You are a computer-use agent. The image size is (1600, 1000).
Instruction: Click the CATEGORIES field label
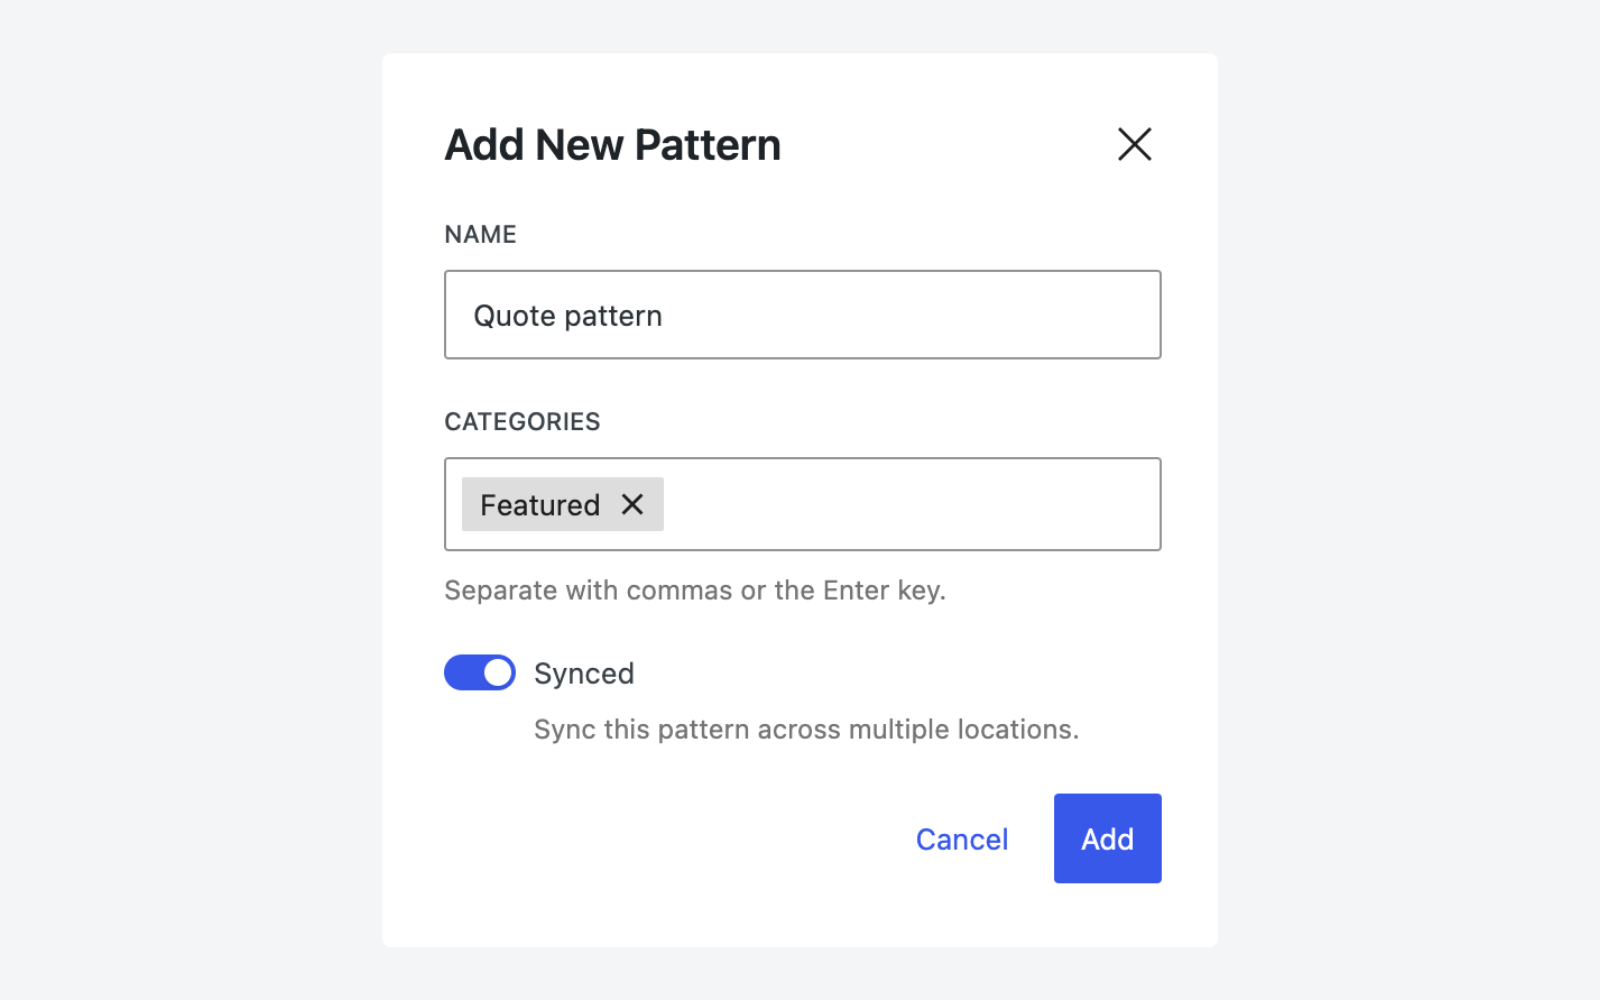coord(522,422)
